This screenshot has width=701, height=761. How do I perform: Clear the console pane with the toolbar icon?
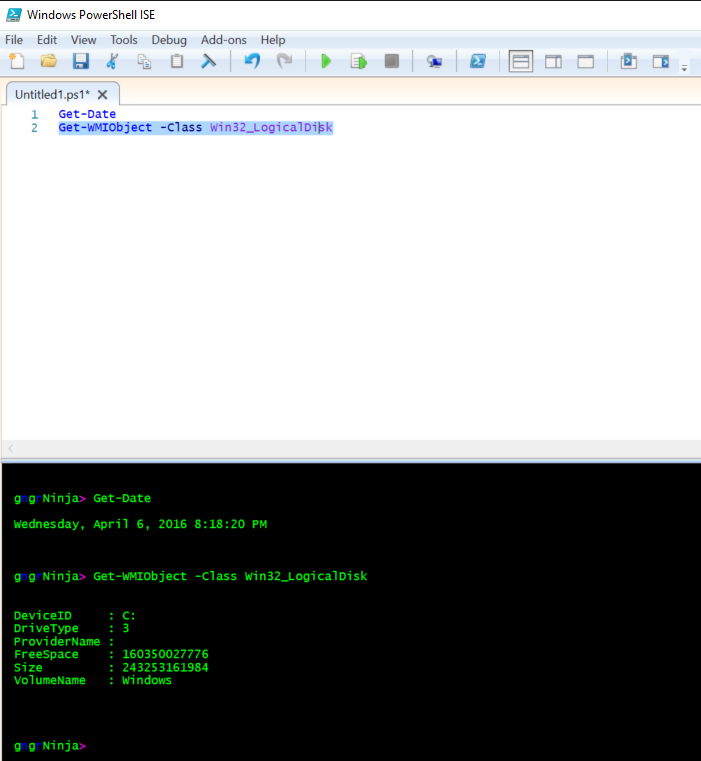(208, 62)
